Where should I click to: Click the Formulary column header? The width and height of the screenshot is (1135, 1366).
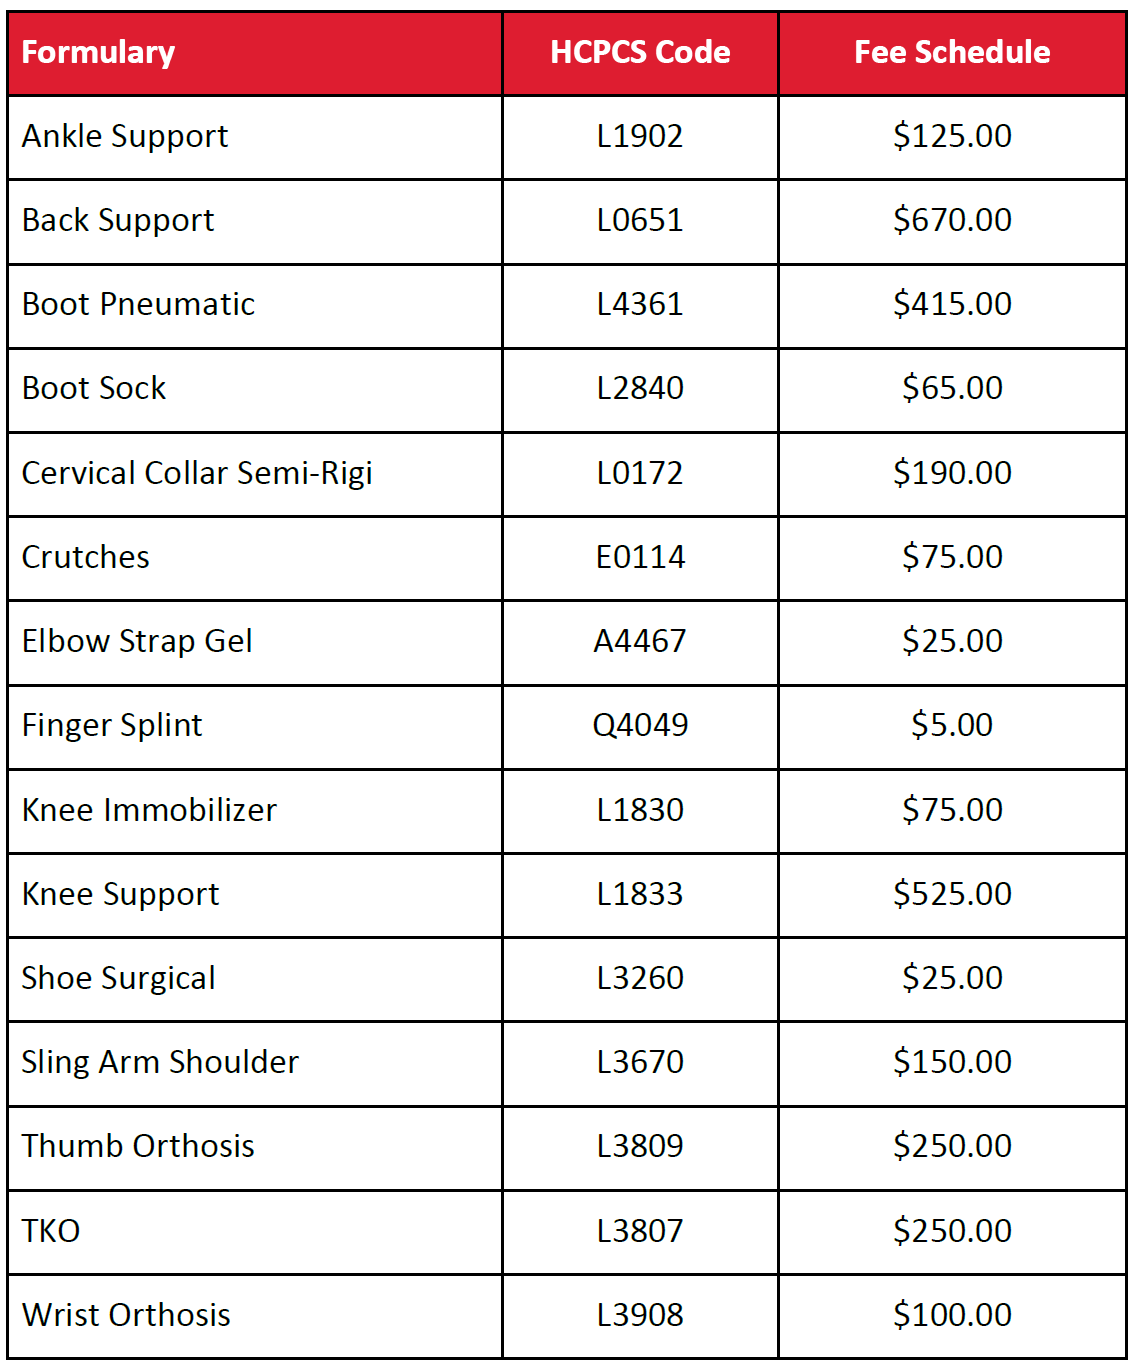point(98,52)
